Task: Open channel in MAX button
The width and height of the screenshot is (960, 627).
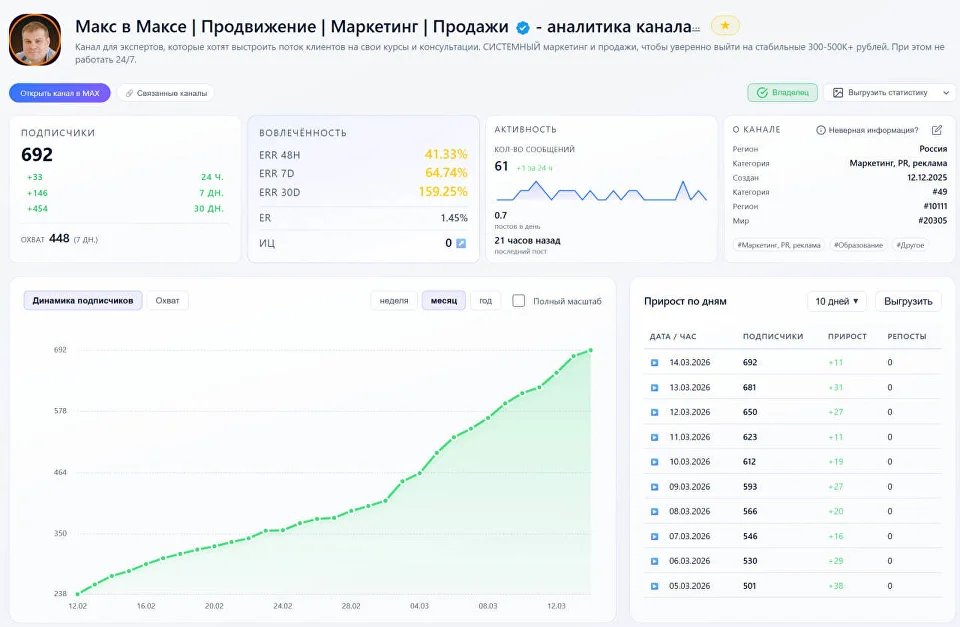Action: pyautogui.click(x=59, y=93)
